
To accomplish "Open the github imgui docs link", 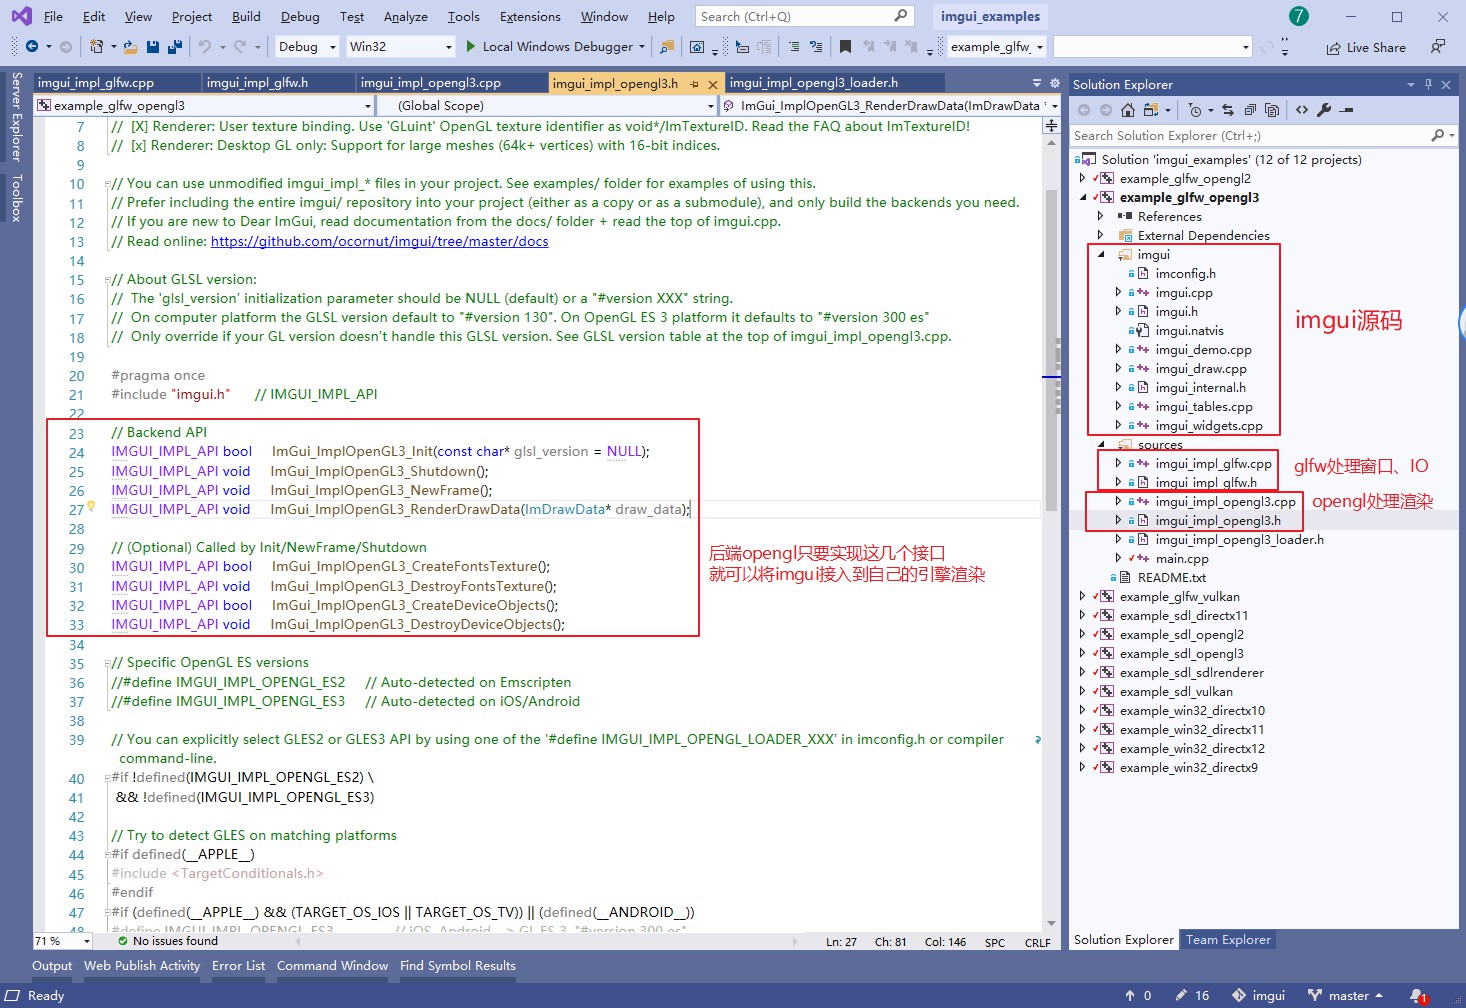I will [x=379, y=242].
